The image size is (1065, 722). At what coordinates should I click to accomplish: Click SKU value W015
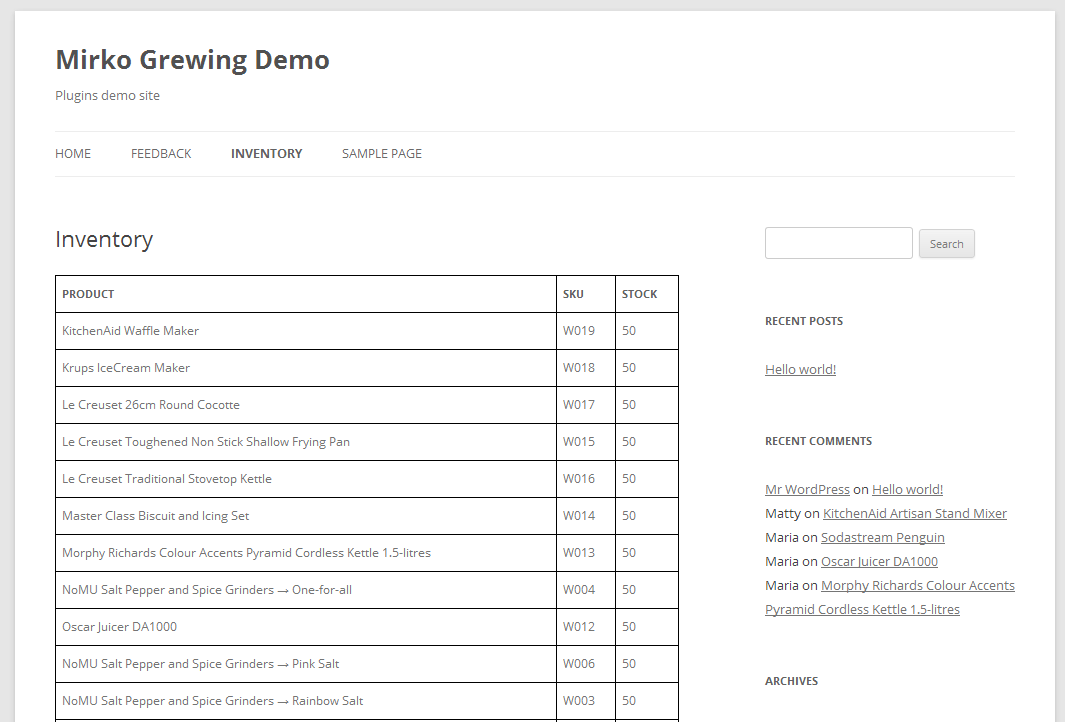tap(579, 442)
